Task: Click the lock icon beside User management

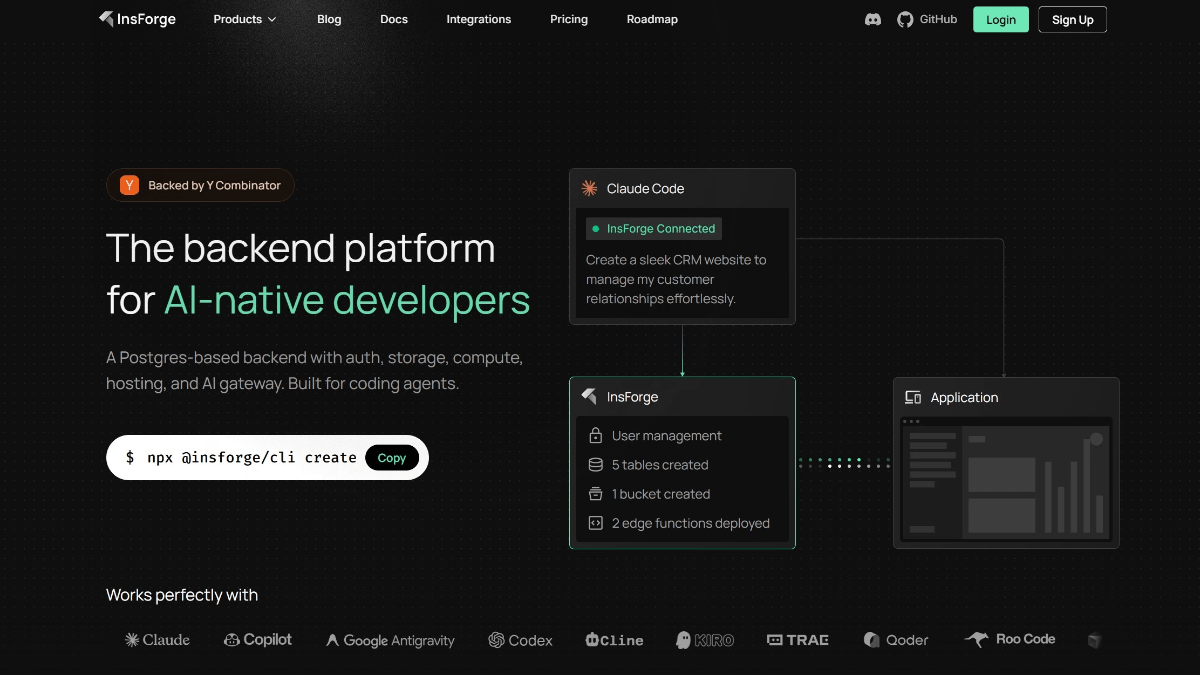Action: (595, 436)
